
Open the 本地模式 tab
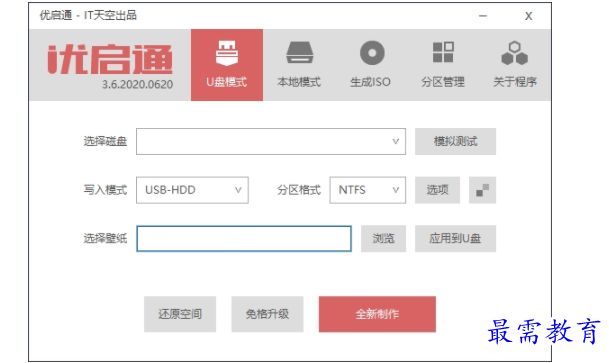click(x=299, y=65)
